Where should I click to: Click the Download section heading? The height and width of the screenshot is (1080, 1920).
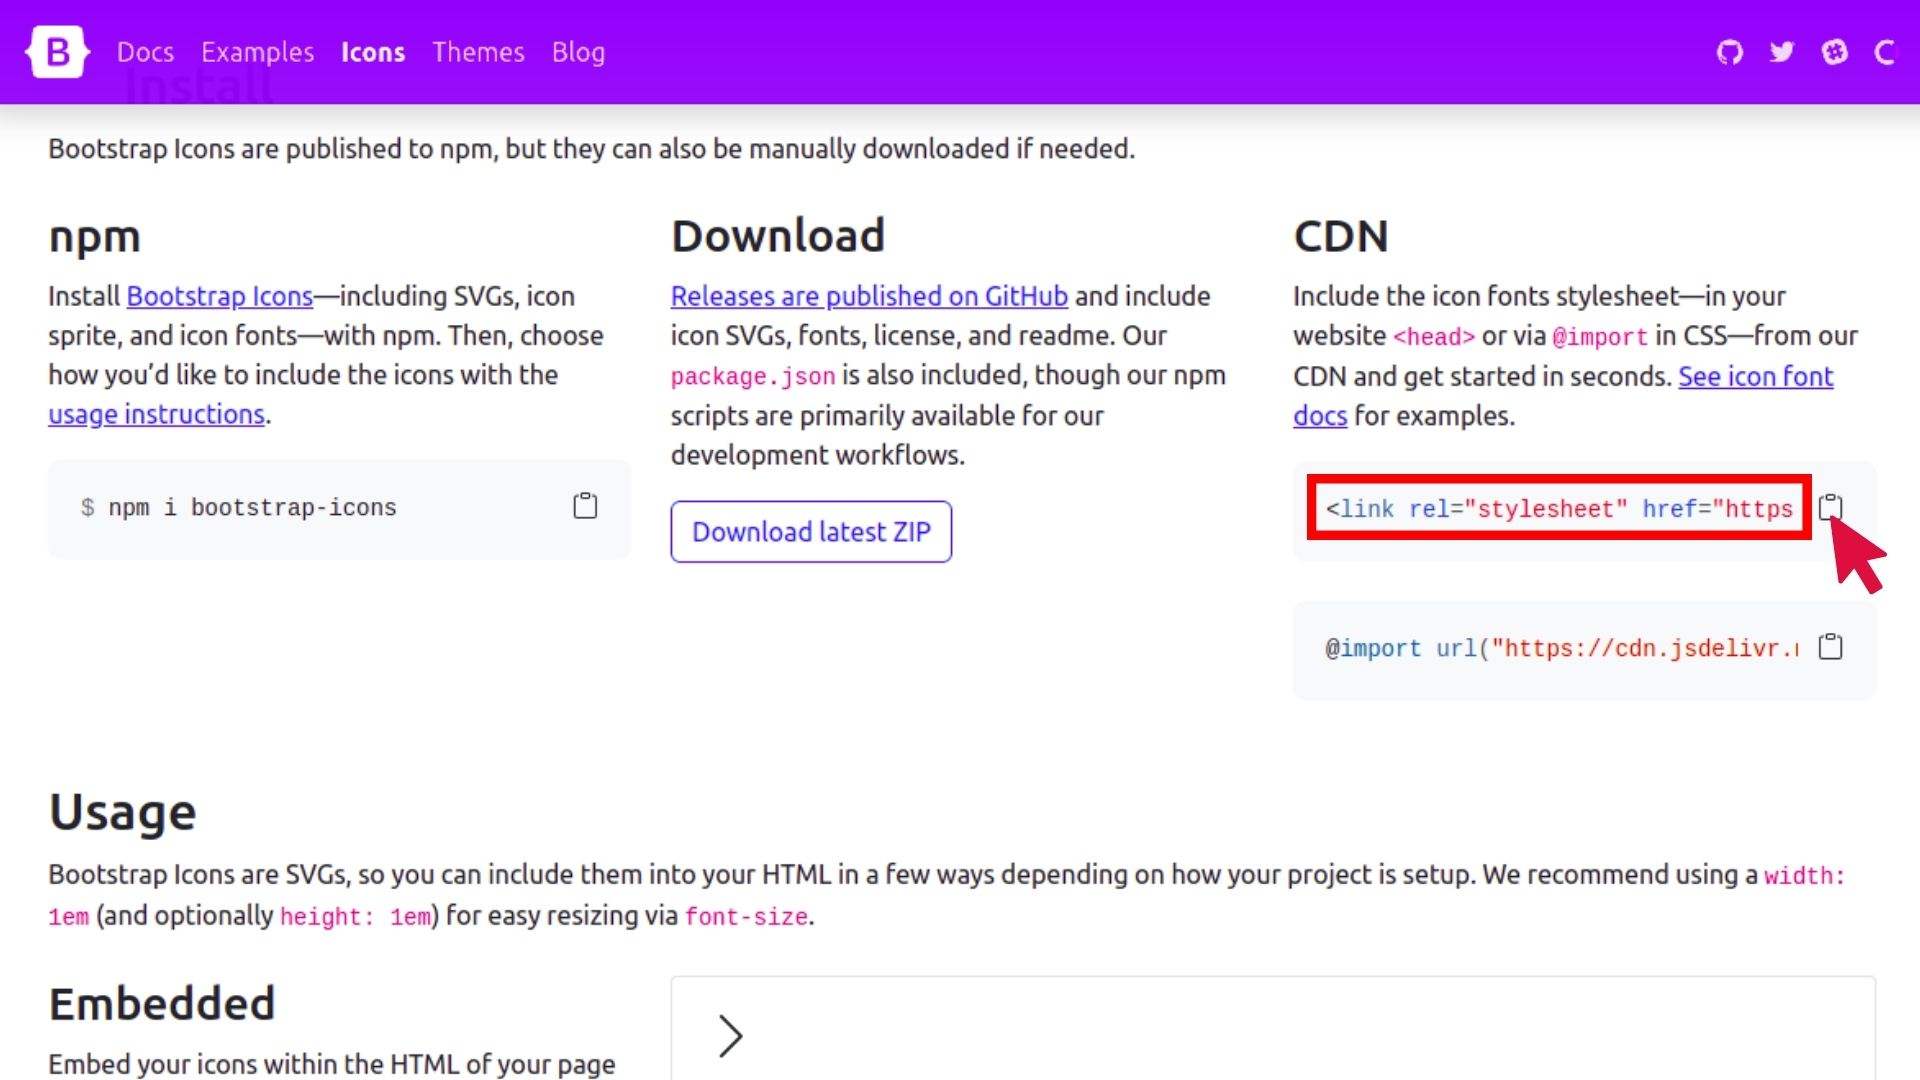[x=778, y=236]
